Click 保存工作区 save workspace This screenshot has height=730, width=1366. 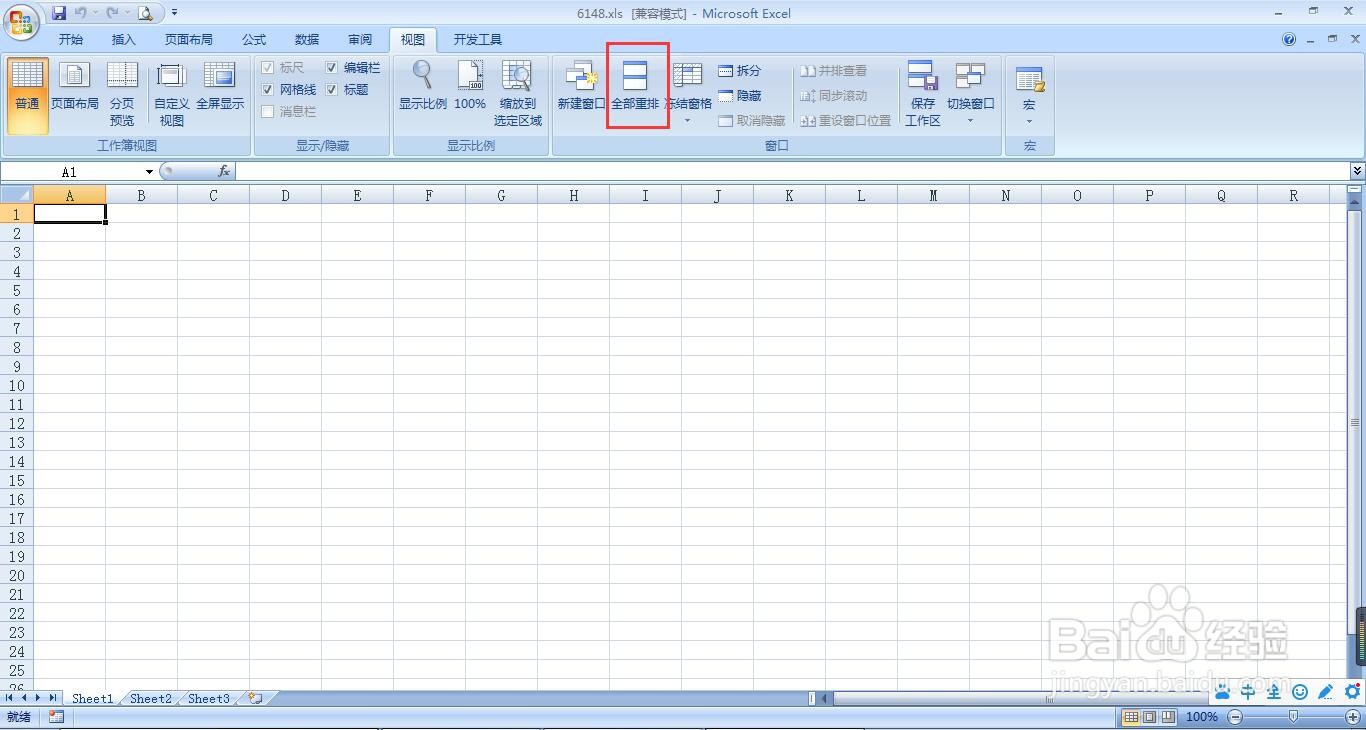pyautogui.click(x=923, y=94)
